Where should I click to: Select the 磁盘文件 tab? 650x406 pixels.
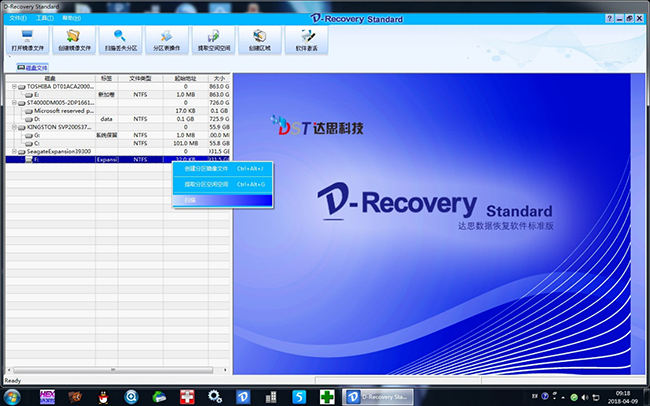[x=33, y=68]
